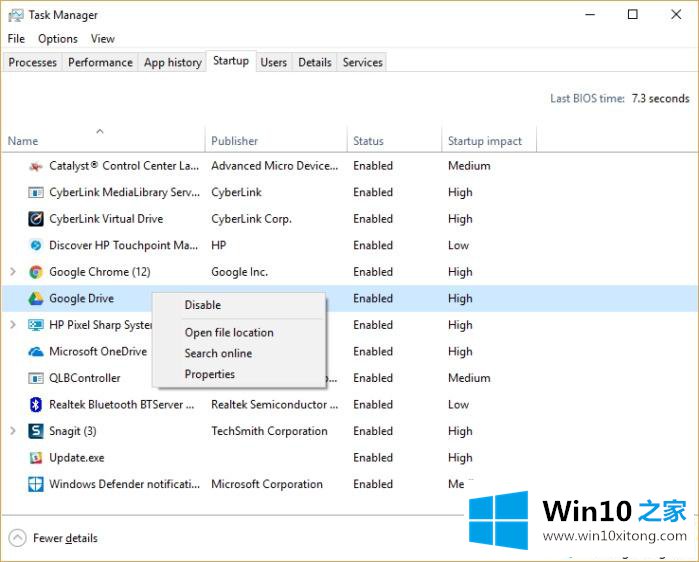Select the CyberLink Virtual Drive name
The image size is (699, 562).
click(x=106, y=219)
